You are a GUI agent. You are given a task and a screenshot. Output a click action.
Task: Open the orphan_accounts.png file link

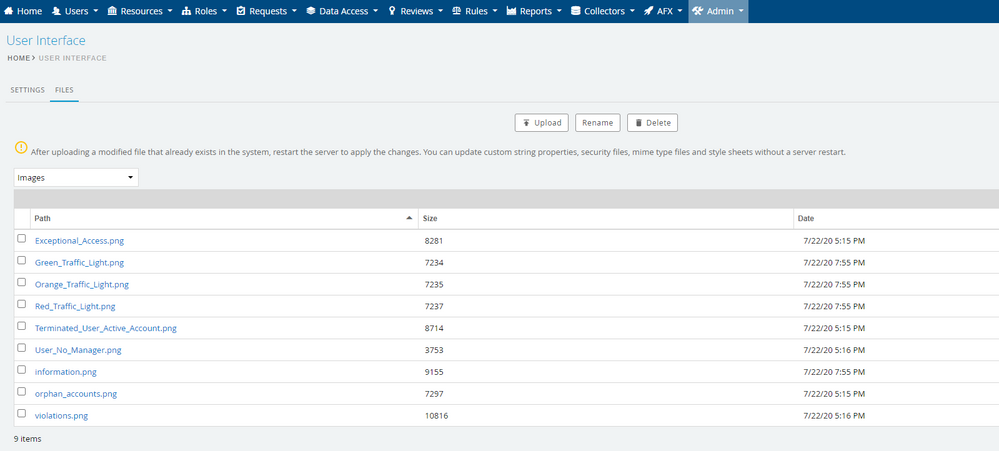(76, 394)
